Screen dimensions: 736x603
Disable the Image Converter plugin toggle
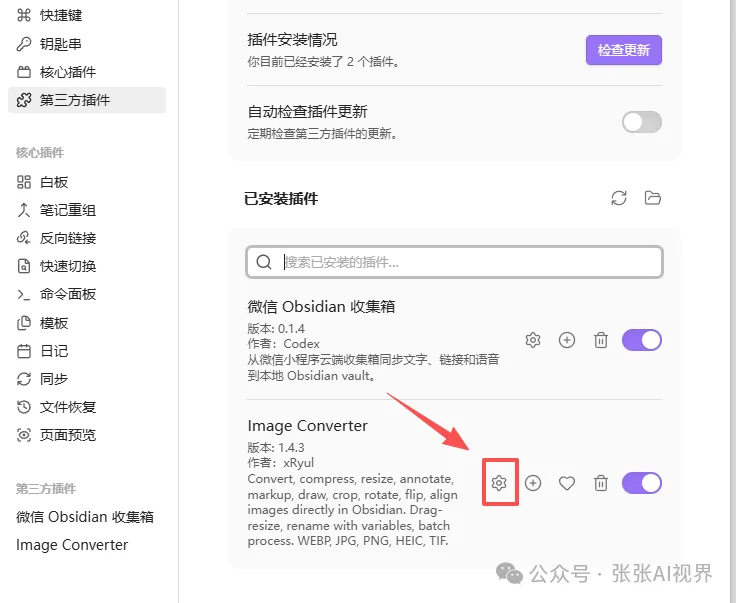(x=642, y=483)
